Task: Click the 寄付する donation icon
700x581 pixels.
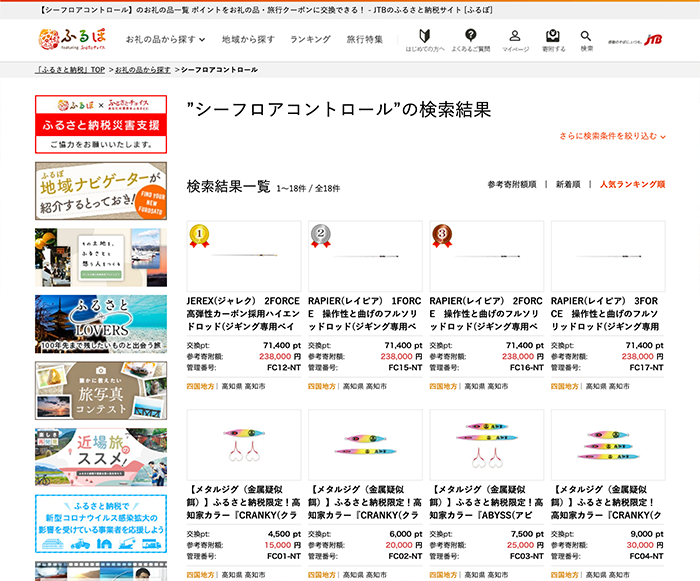Action: (x=553, y=40)
